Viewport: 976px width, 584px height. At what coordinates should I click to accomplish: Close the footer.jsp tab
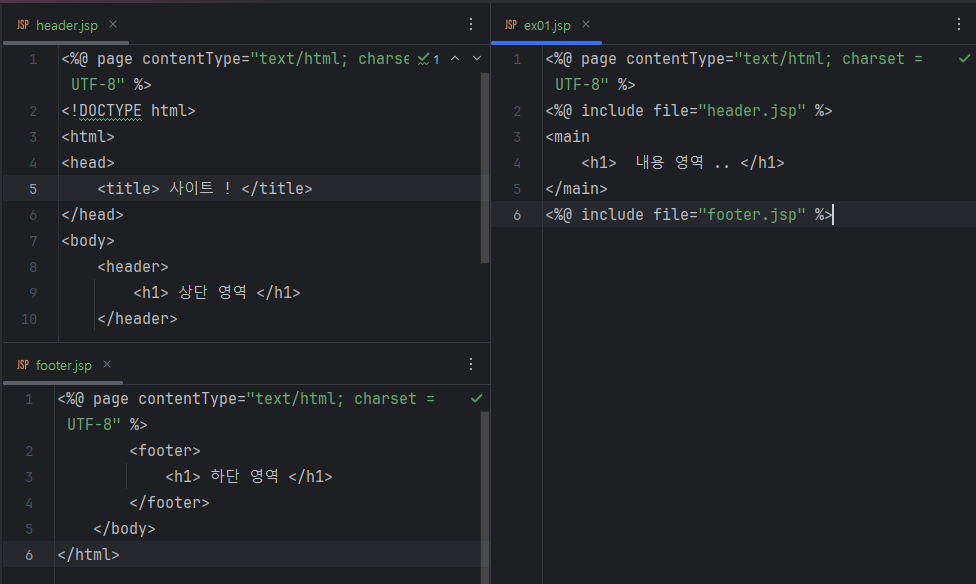(107, 364)
